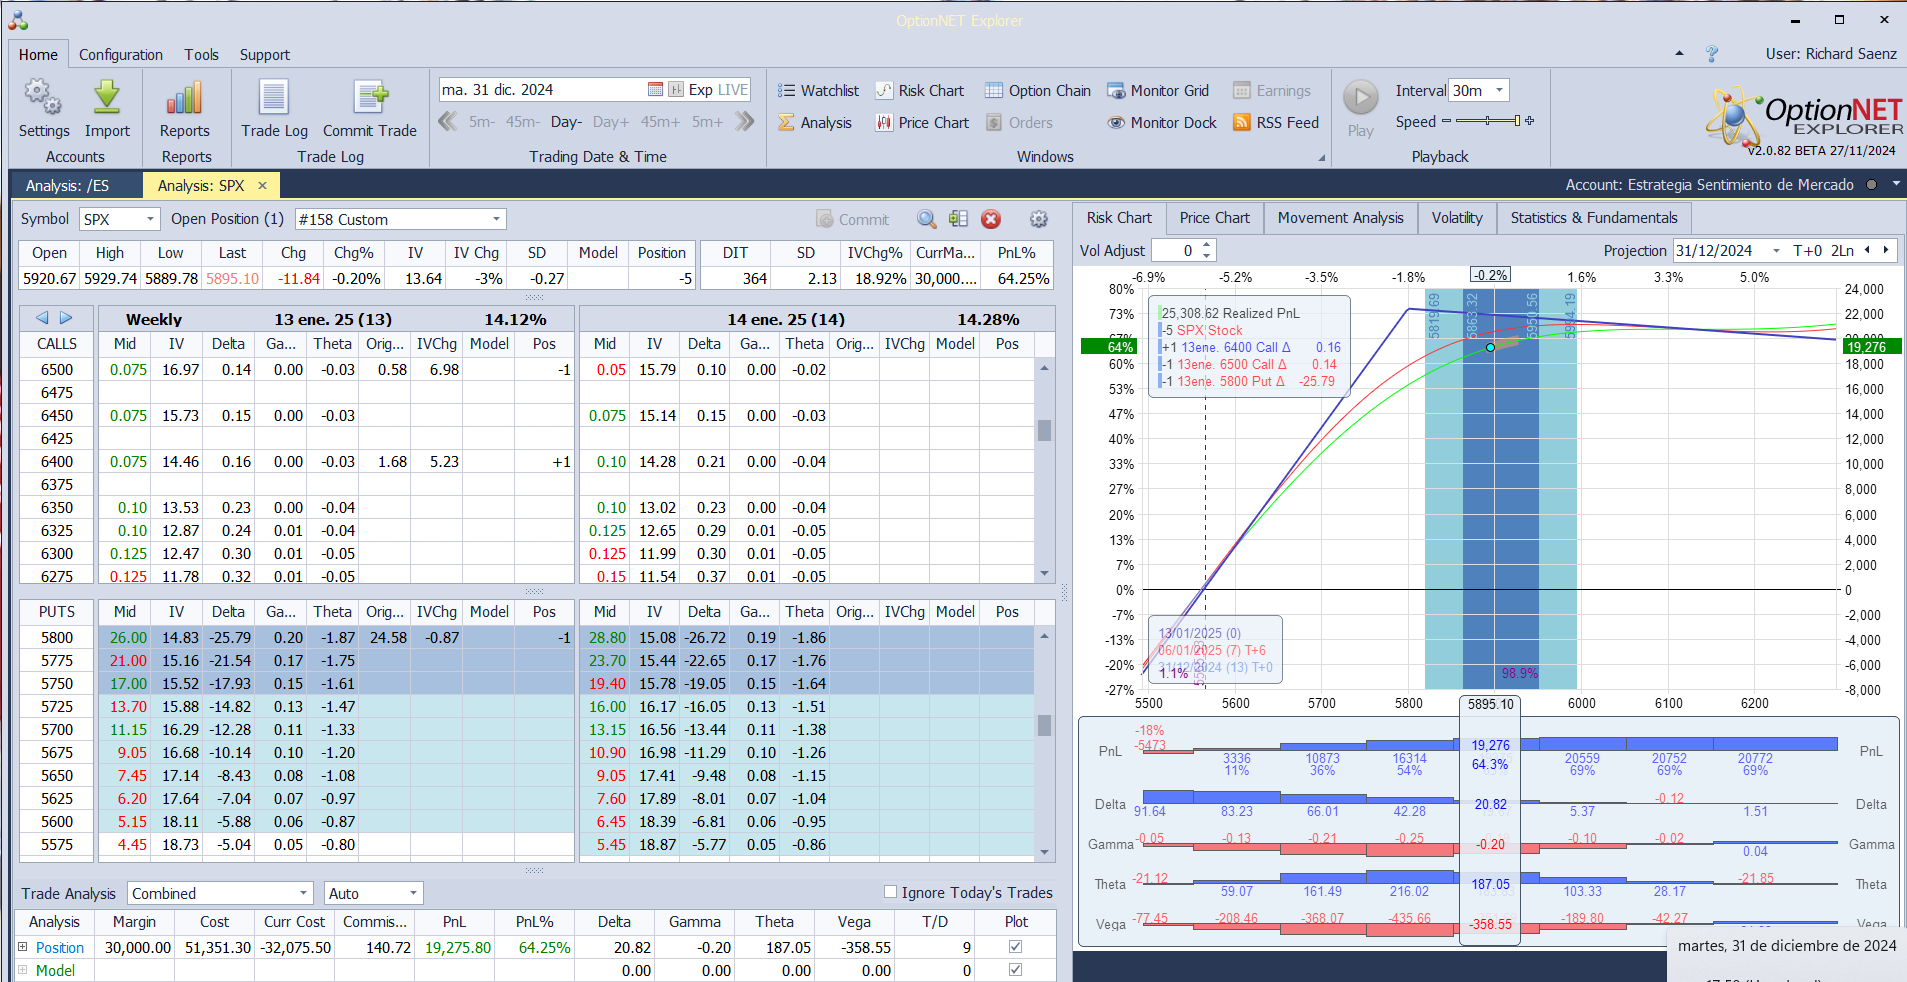Click the Day+ time step button
1907x982 pixels.
[x=610, y=122]
